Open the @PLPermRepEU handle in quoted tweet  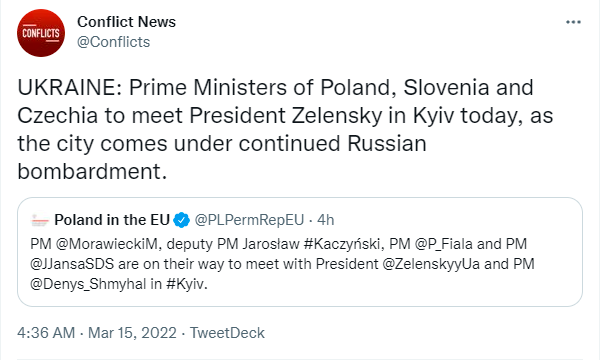tap(249, 220)
